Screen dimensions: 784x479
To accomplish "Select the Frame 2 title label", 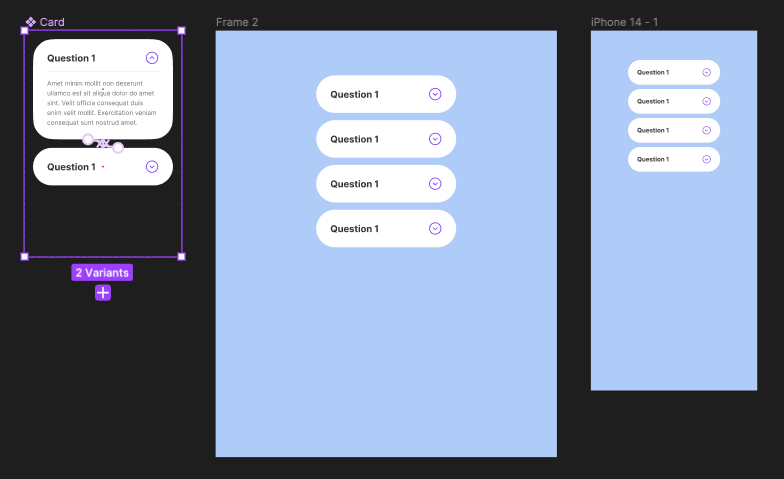I will coord(237,22).
